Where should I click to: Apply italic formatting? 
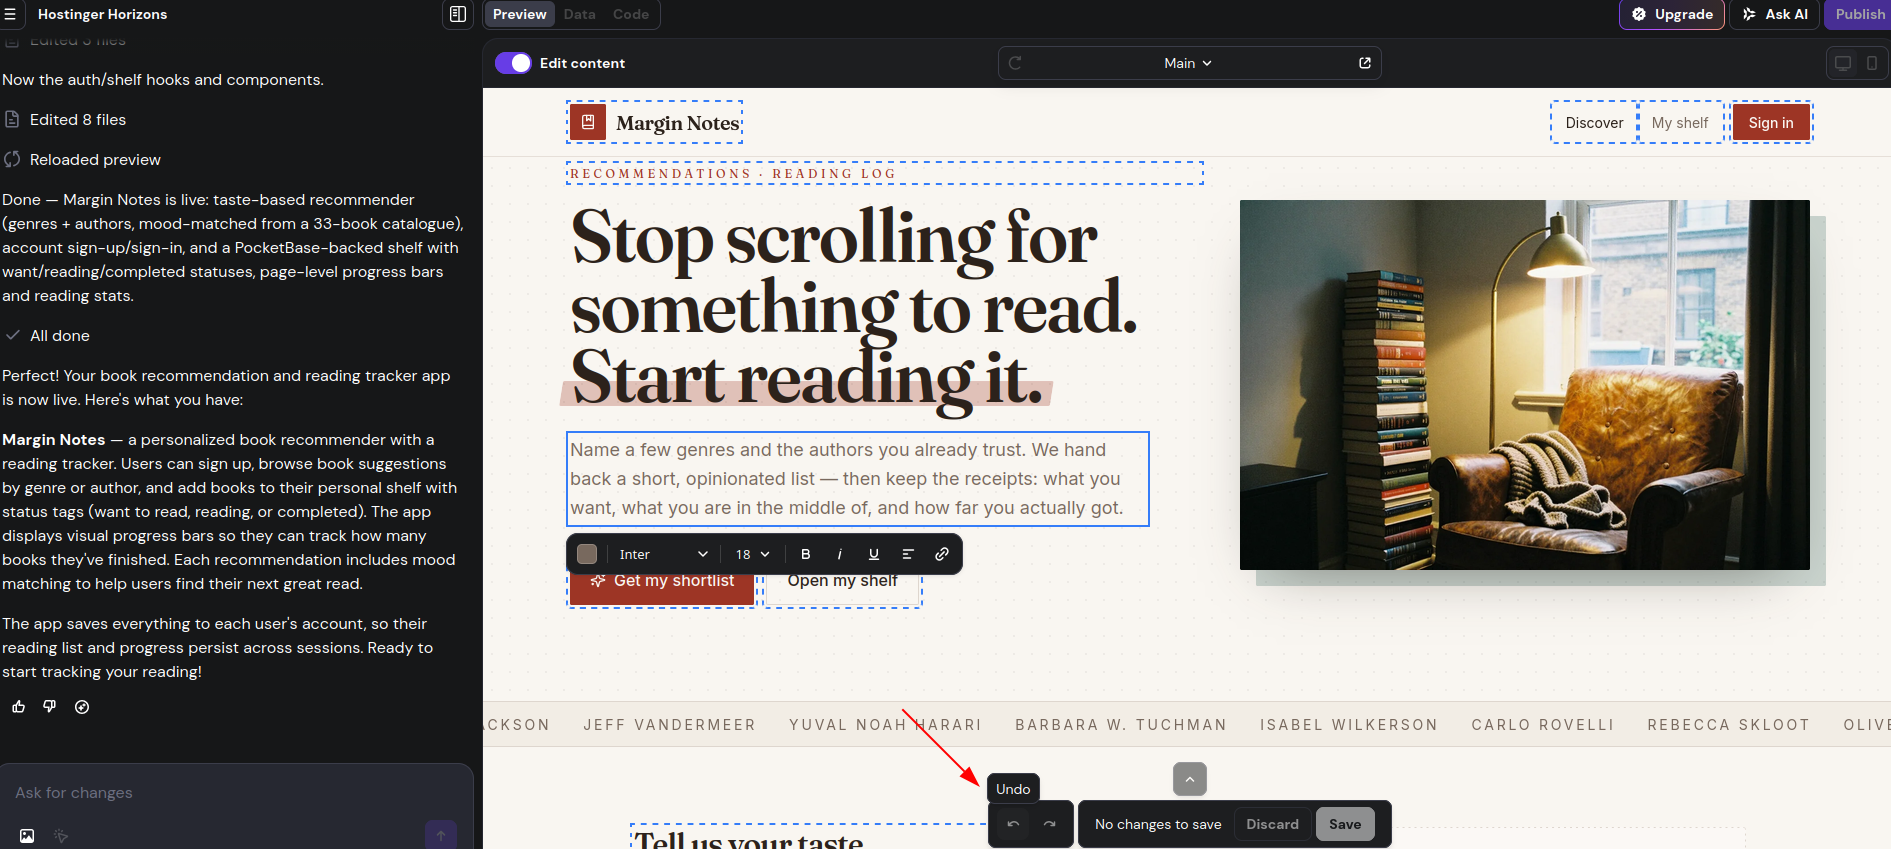click(x=840, y=554)
